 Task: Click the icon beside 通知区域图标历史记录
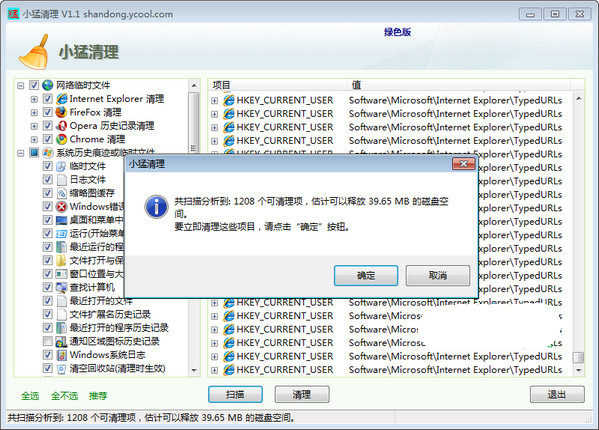[x=61, y=341]
